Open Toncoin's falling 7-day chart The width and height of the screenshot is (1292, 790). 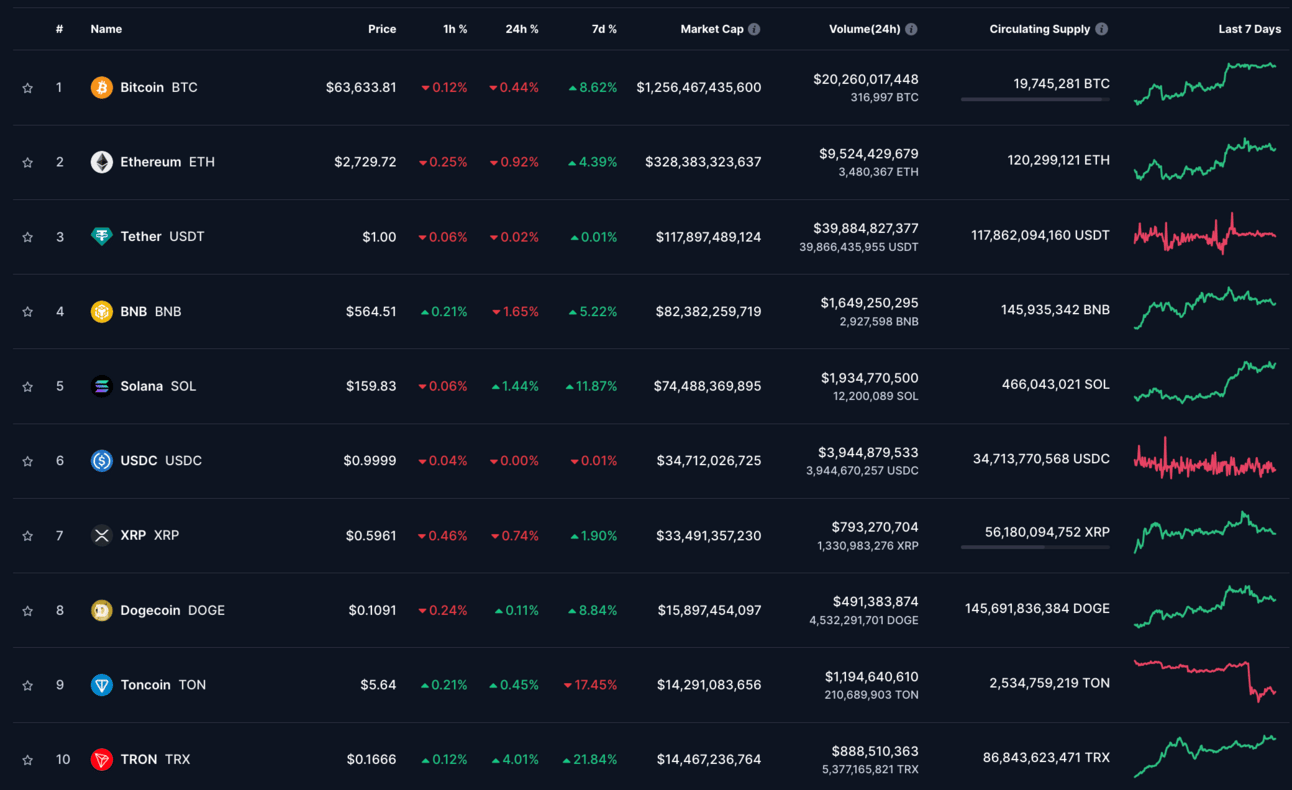click(1205, 681)
